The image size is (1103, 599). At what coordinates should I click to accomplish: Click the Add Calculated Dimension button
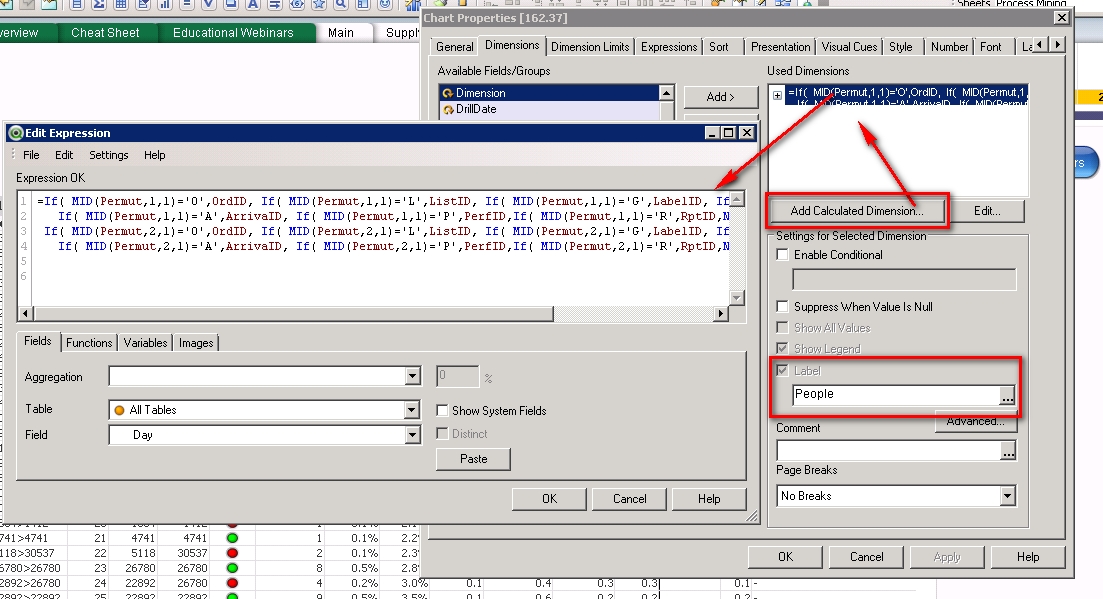857,211
